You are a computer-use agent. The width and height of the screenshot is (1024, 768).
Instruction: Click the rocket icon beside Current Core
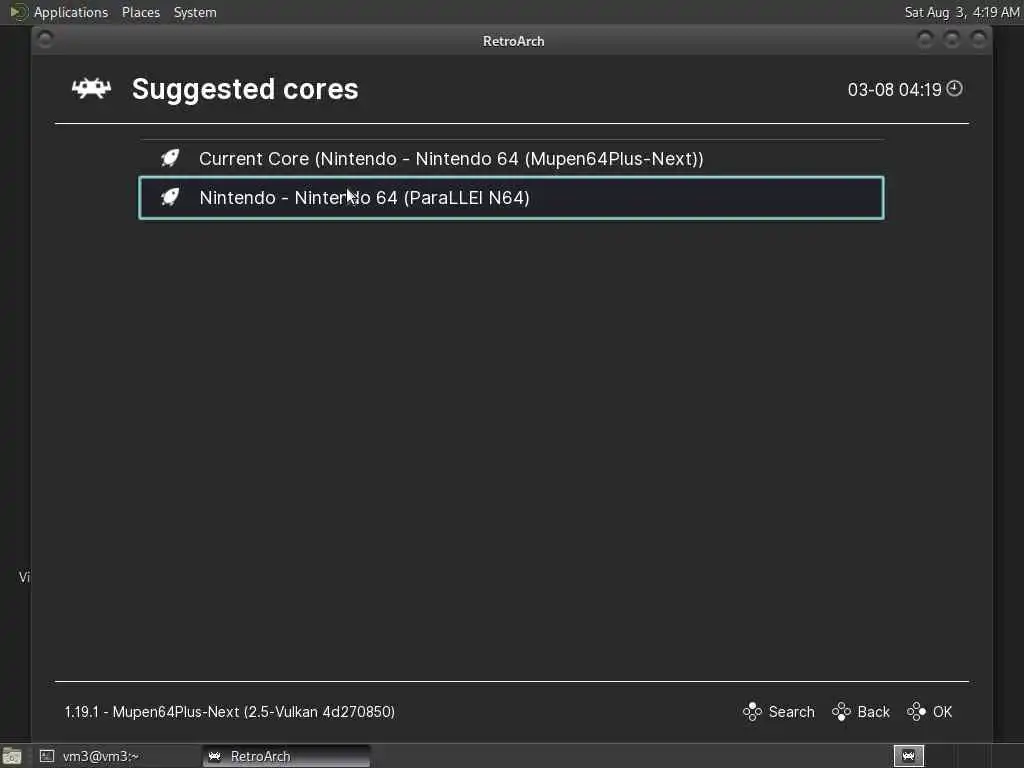click(x=170, y=158)
